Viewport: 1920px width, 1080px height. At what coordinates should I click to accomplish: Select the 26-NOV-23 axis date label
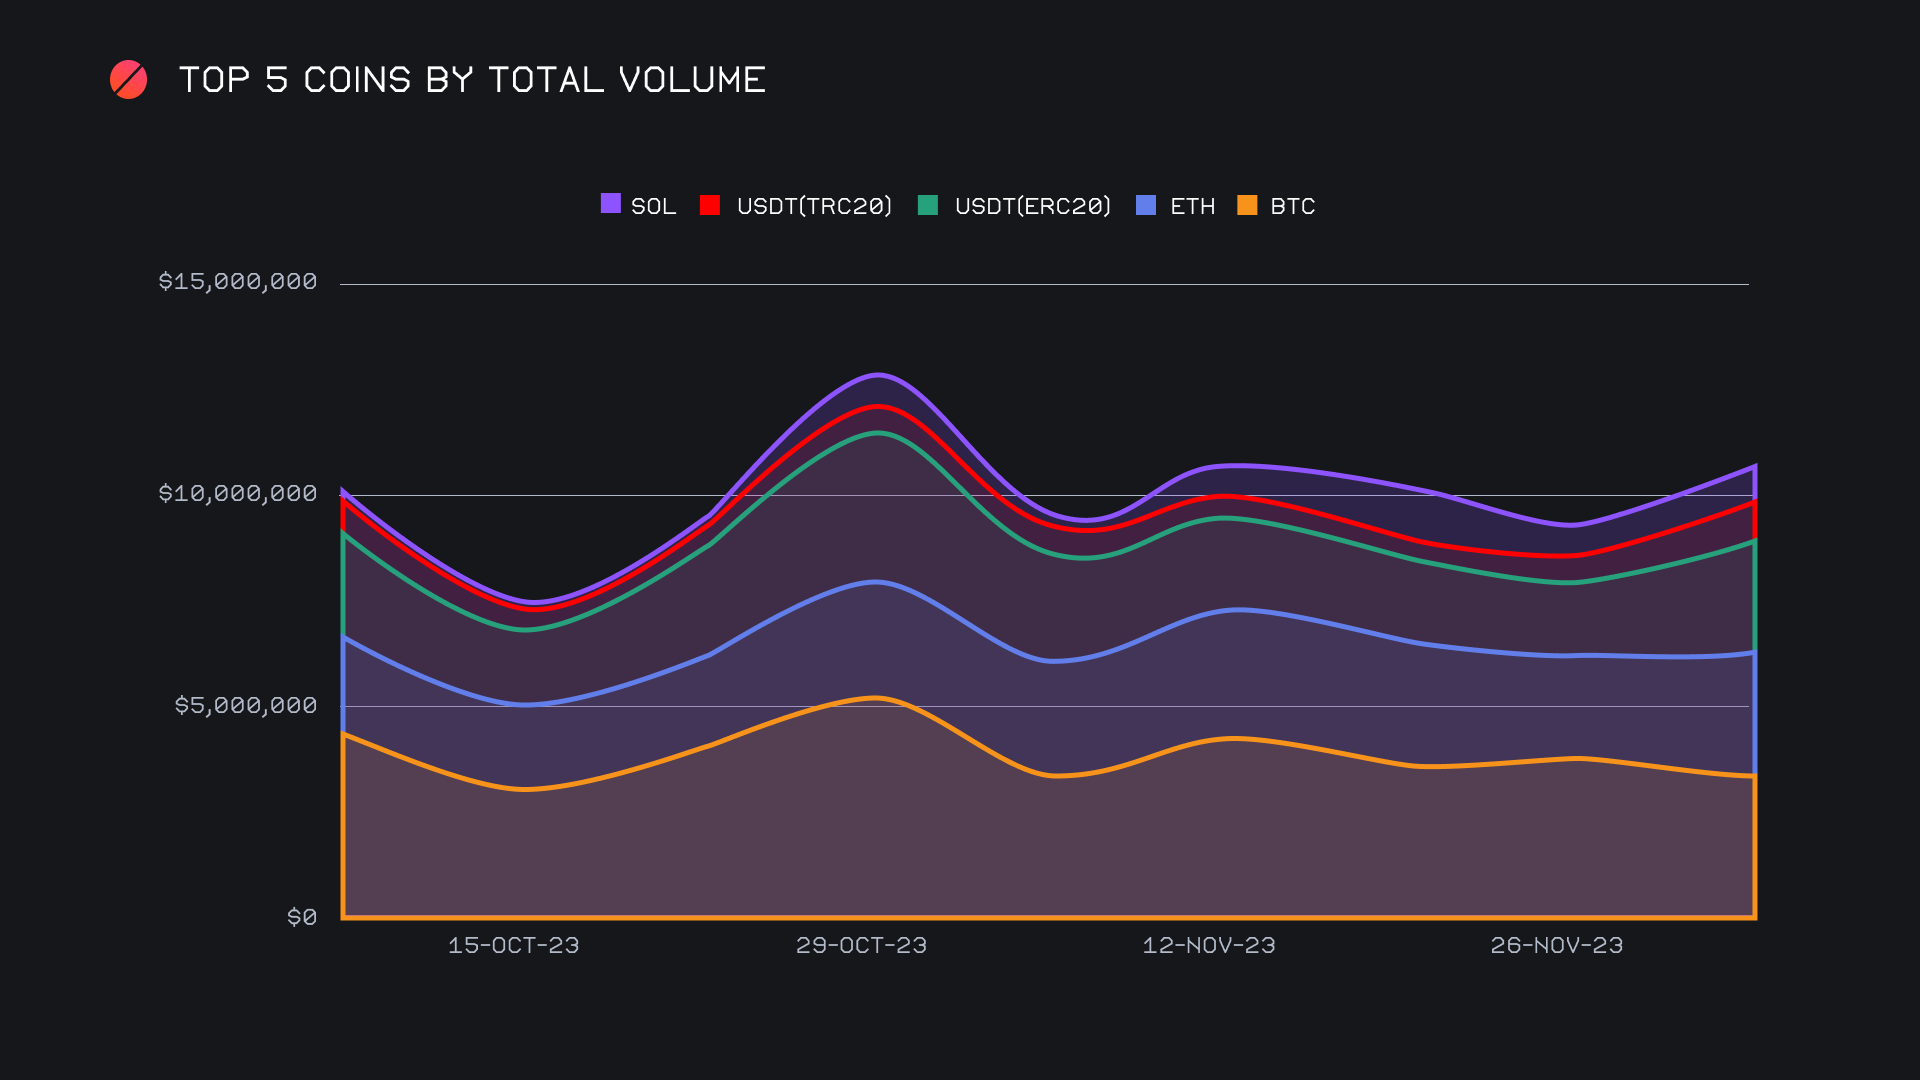(x=1556, y=946)
